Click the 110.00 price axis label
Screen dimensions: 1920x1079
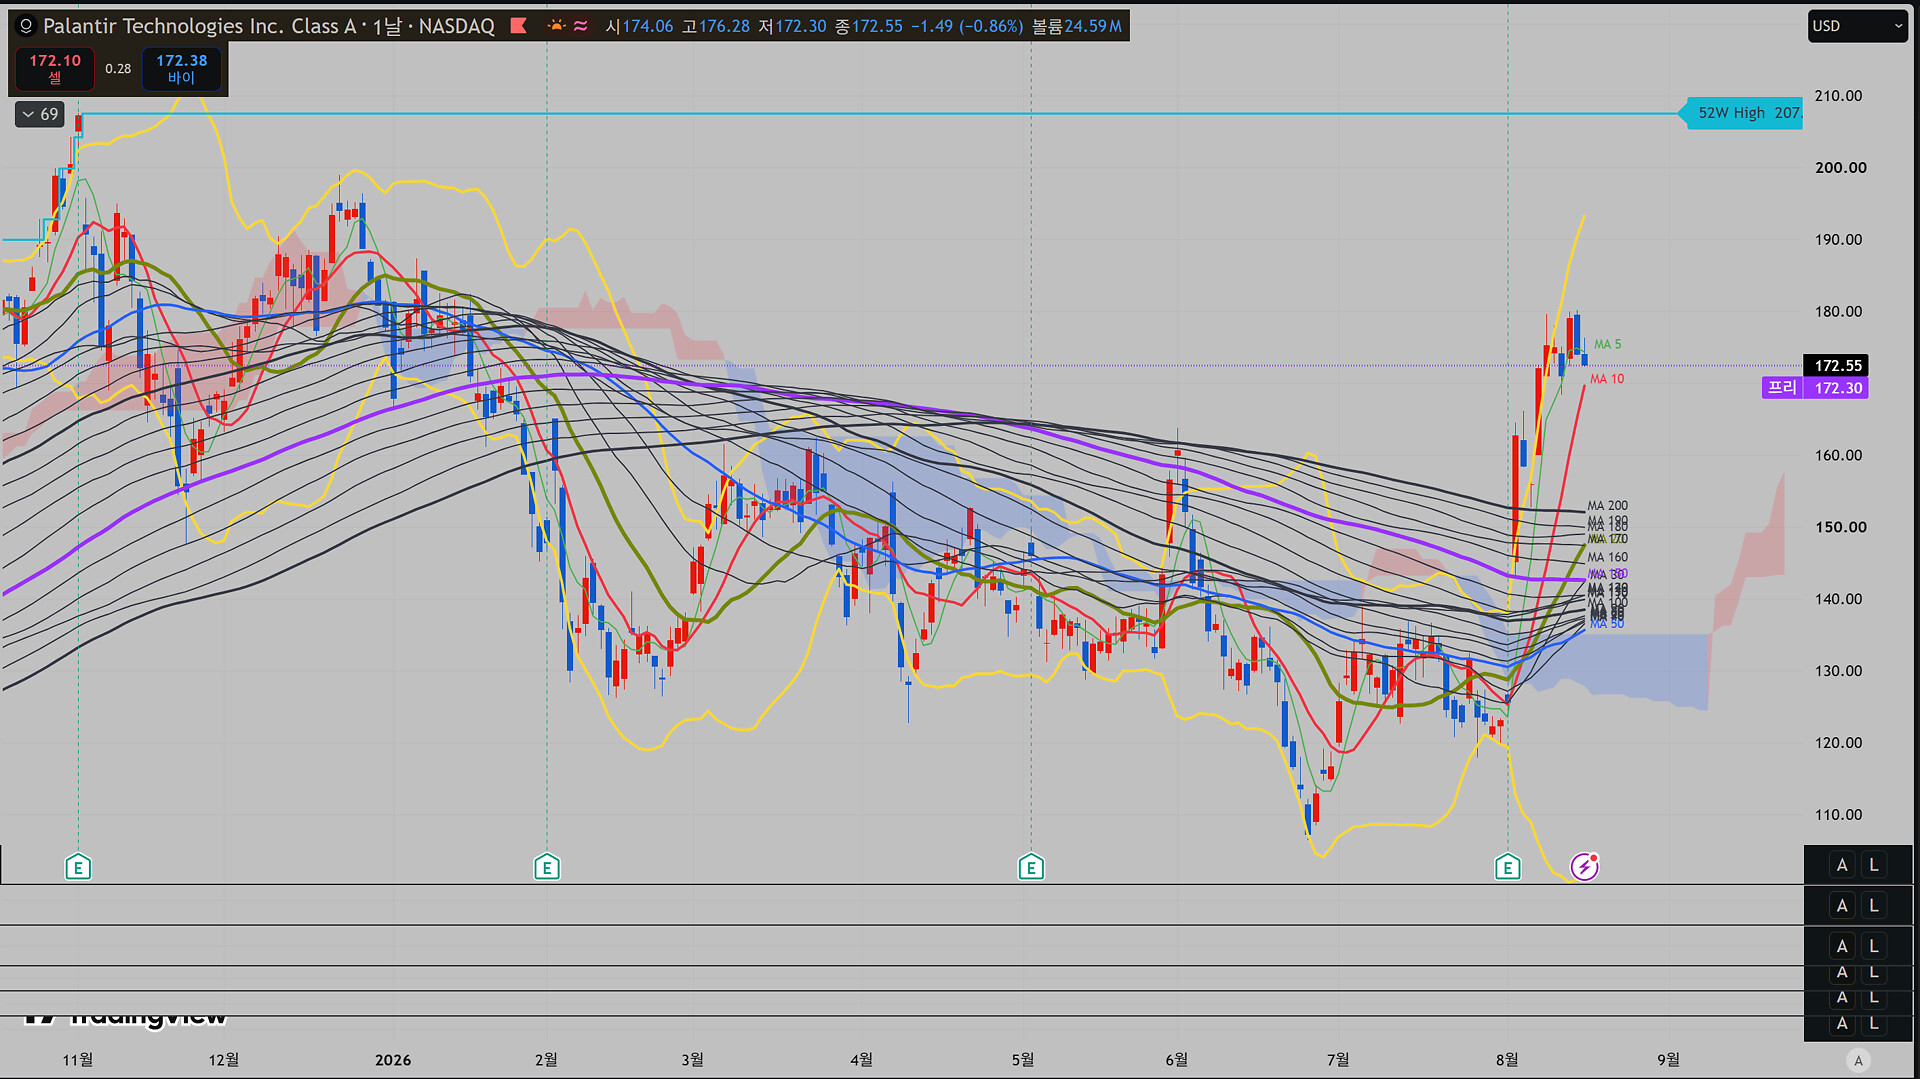[1838, 815]
